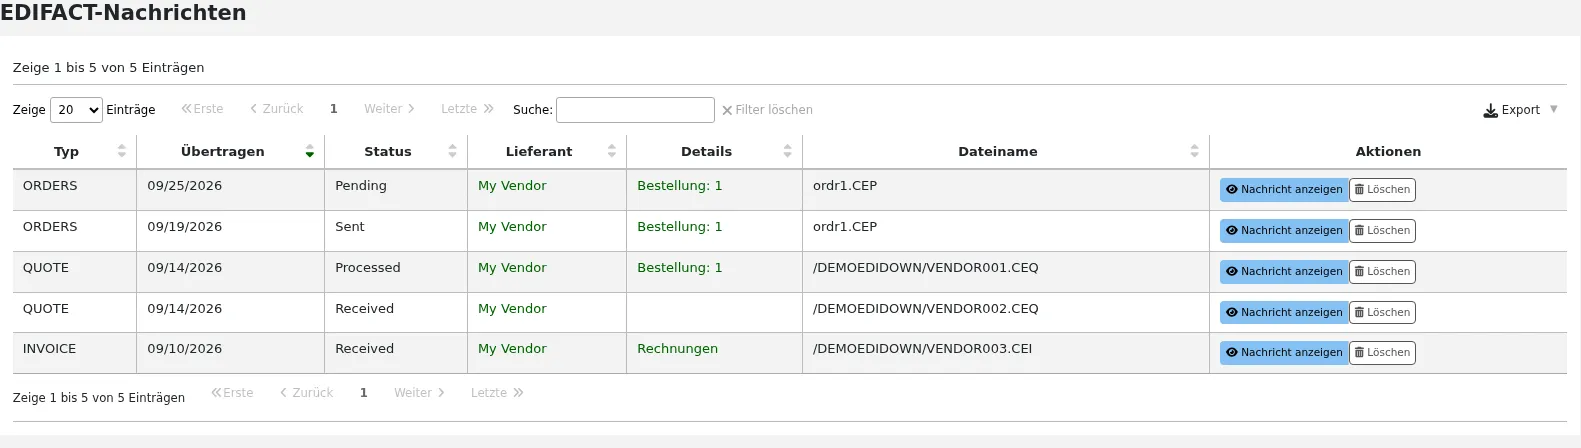1581x448 pixels.
Task: Clear filter with Filter löschen
Action: (767, 110)
